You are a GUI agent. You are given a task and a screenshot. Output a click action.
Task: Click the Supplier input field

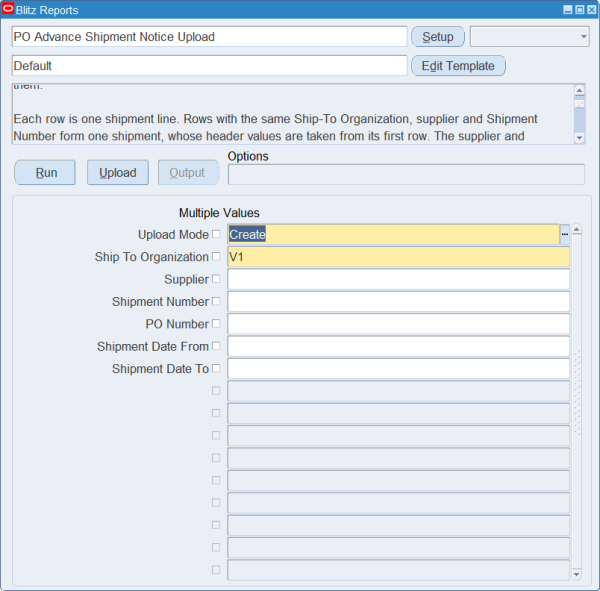[x=398, y=279]
